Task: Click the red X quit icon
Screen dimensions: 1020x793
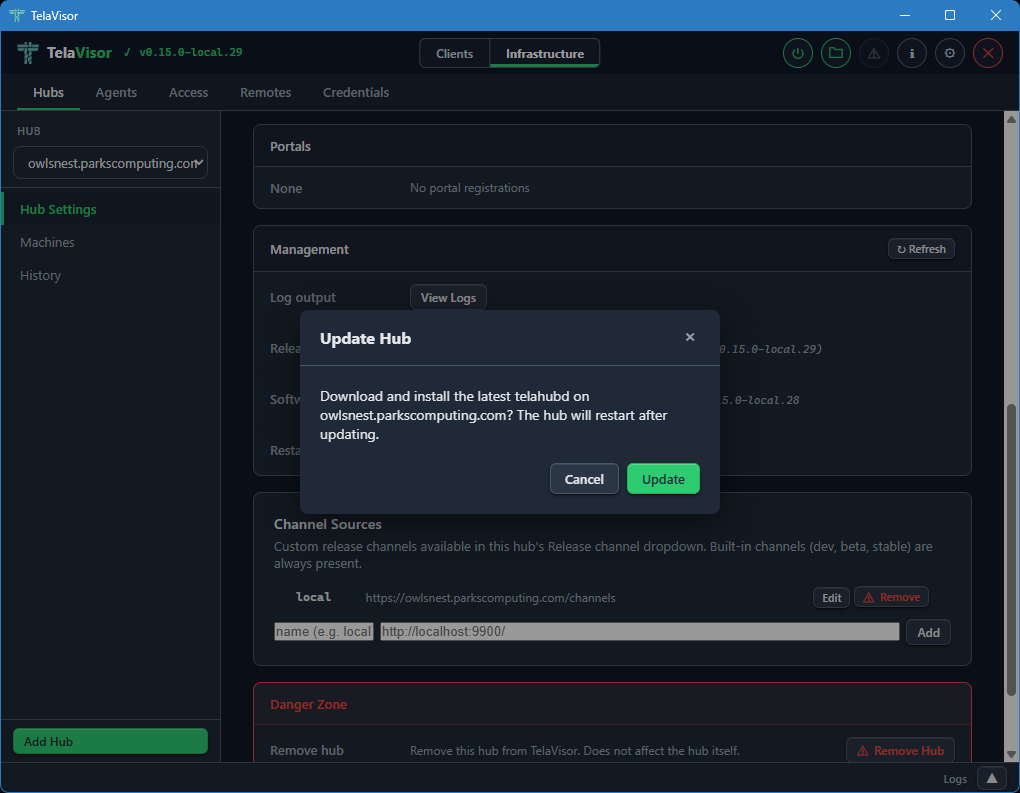Action: [987, 53]
